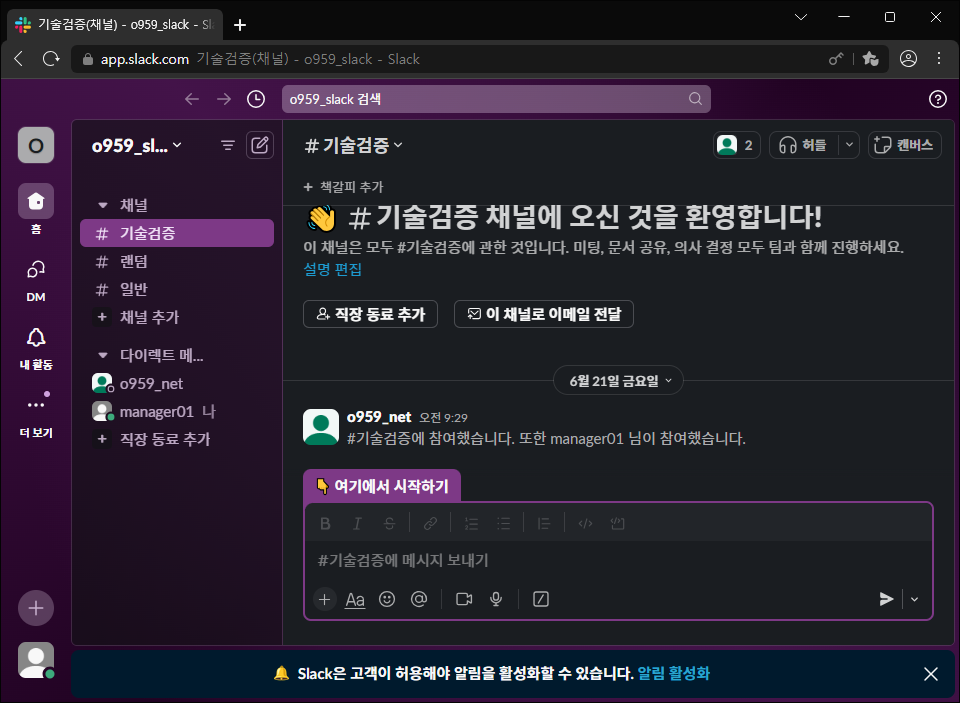This screenshot has width=960, height=703.
Task: Click 알림 활성화 link
Action: (673, 674)
